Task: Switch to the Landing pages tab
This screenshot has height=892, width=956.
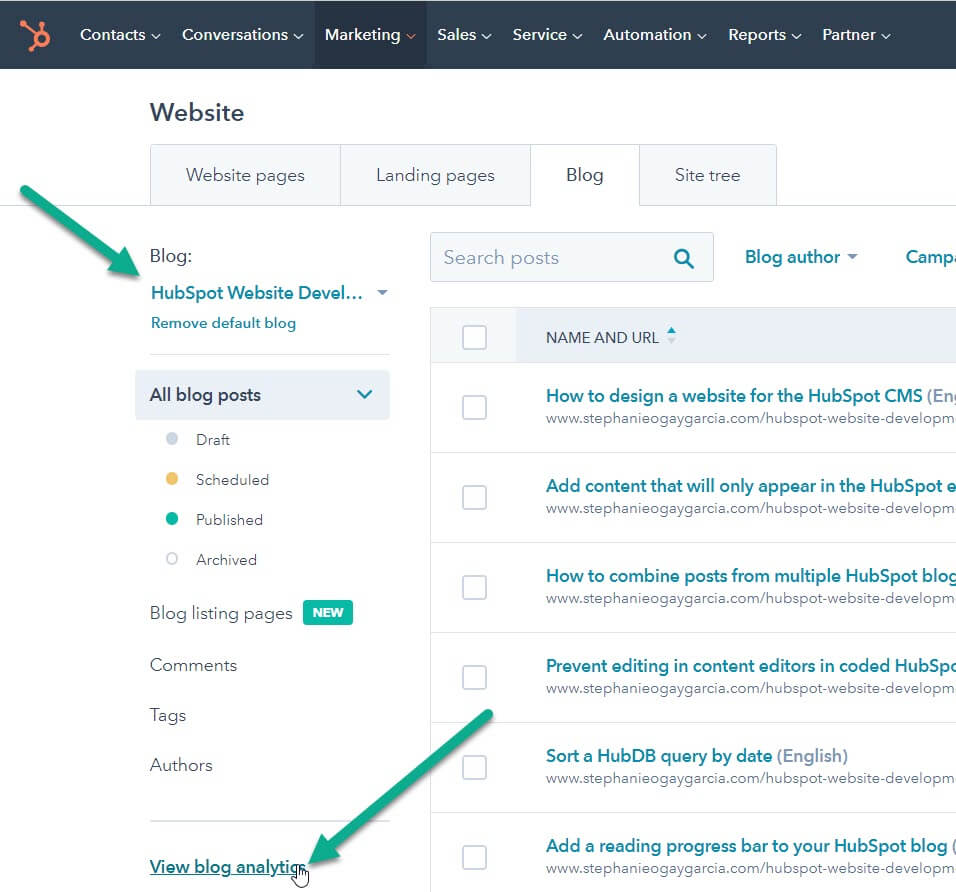Action: (x=435, y=175)
